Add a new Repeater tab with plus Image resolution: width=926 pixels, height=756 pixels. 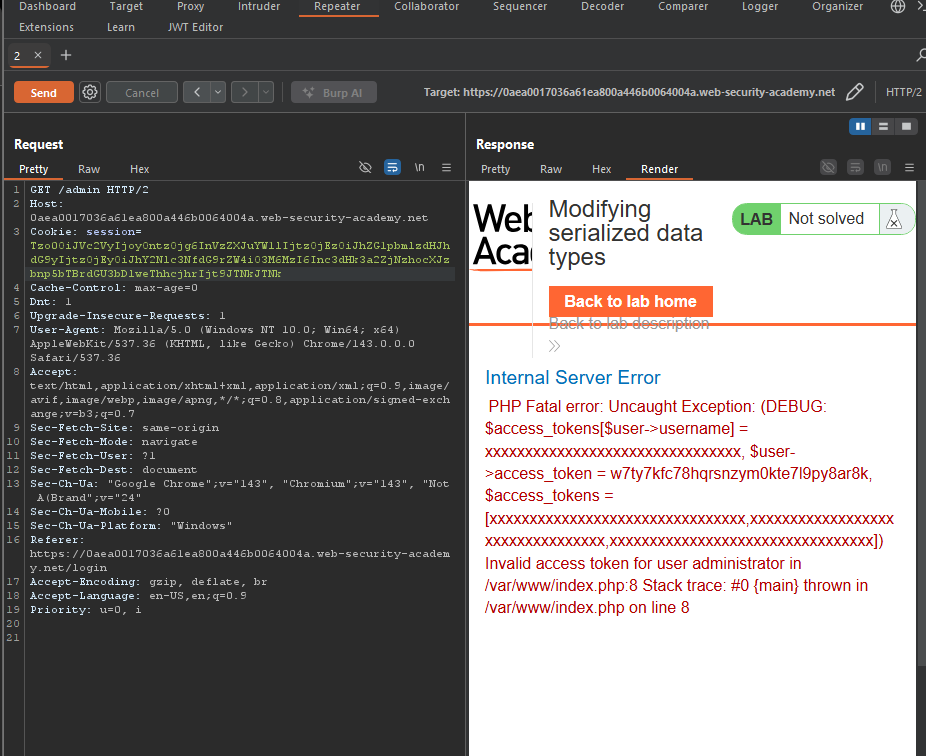[66, 55]
